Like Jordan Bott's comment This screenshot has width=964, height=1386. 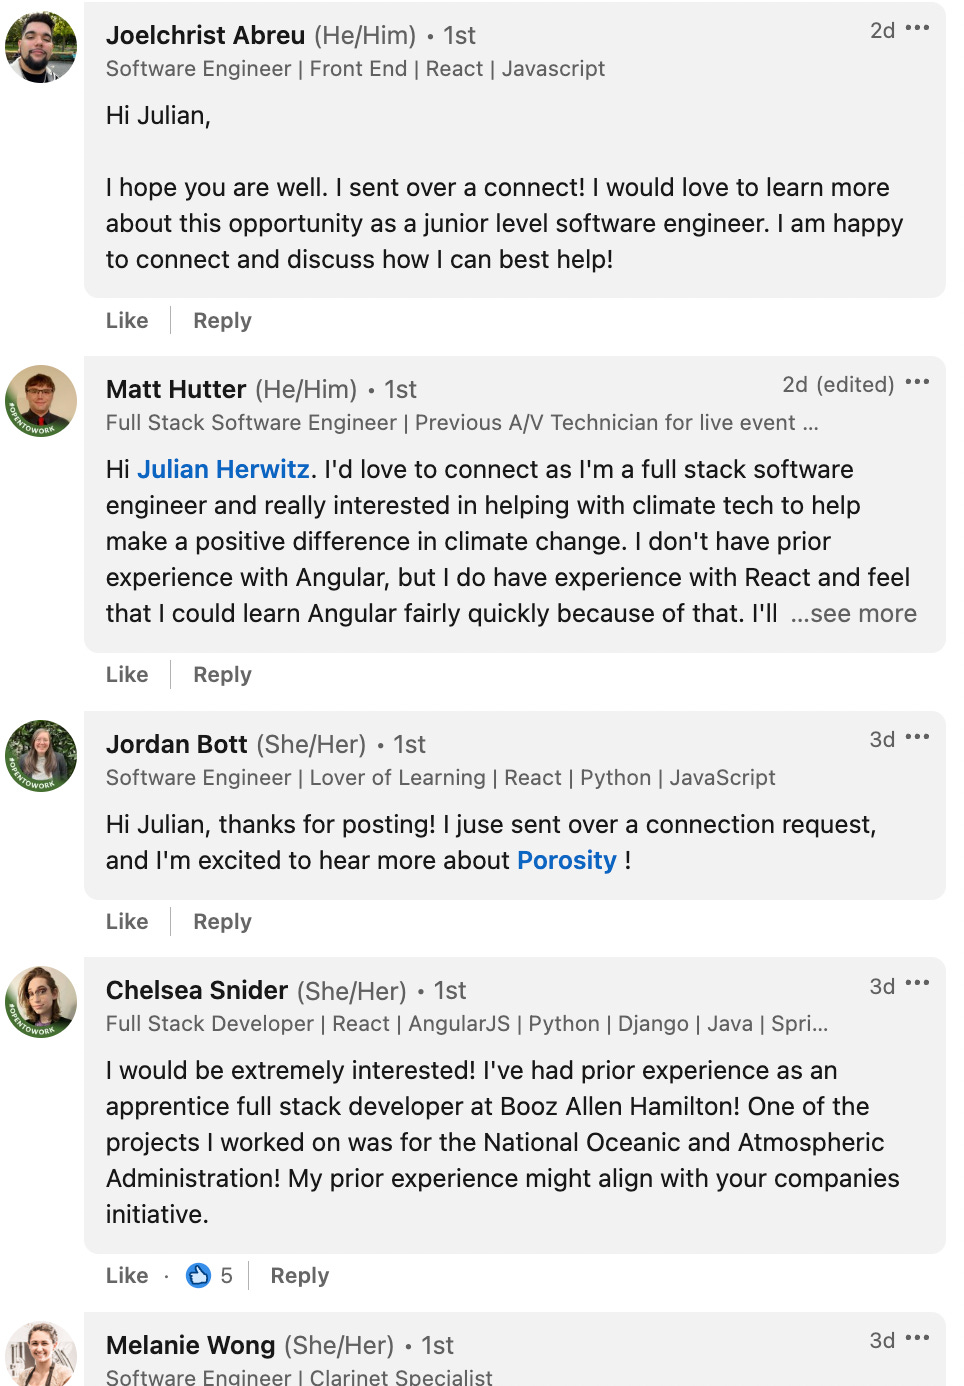click(x=127, y=922)
